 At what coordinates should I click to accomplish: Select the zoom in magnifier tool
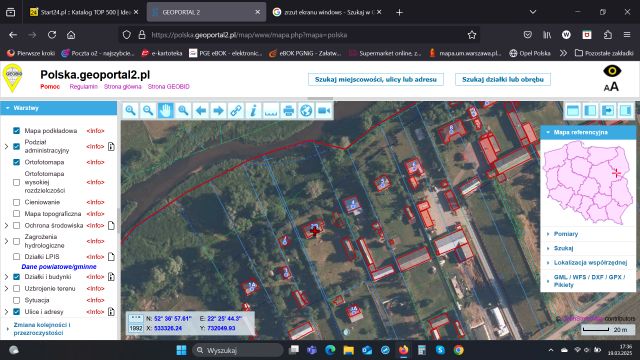click(x=131, y=111)
